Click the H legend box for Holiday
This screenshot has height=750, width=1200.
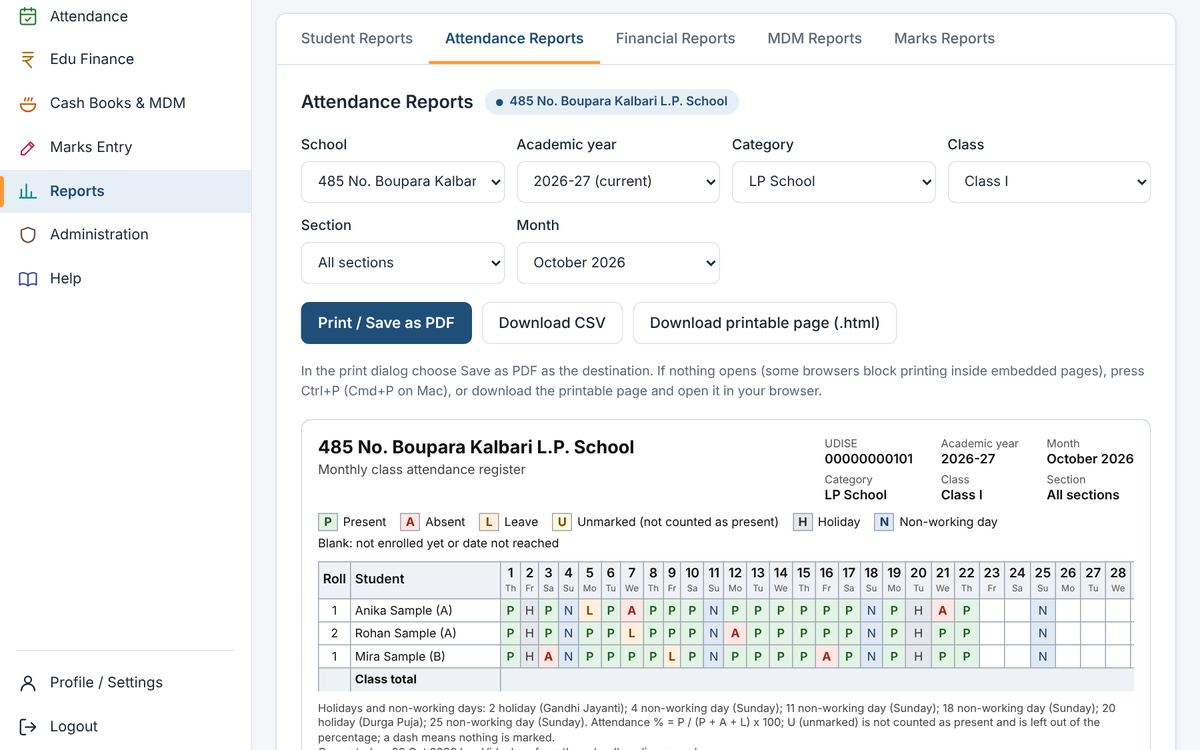[802, 522]
